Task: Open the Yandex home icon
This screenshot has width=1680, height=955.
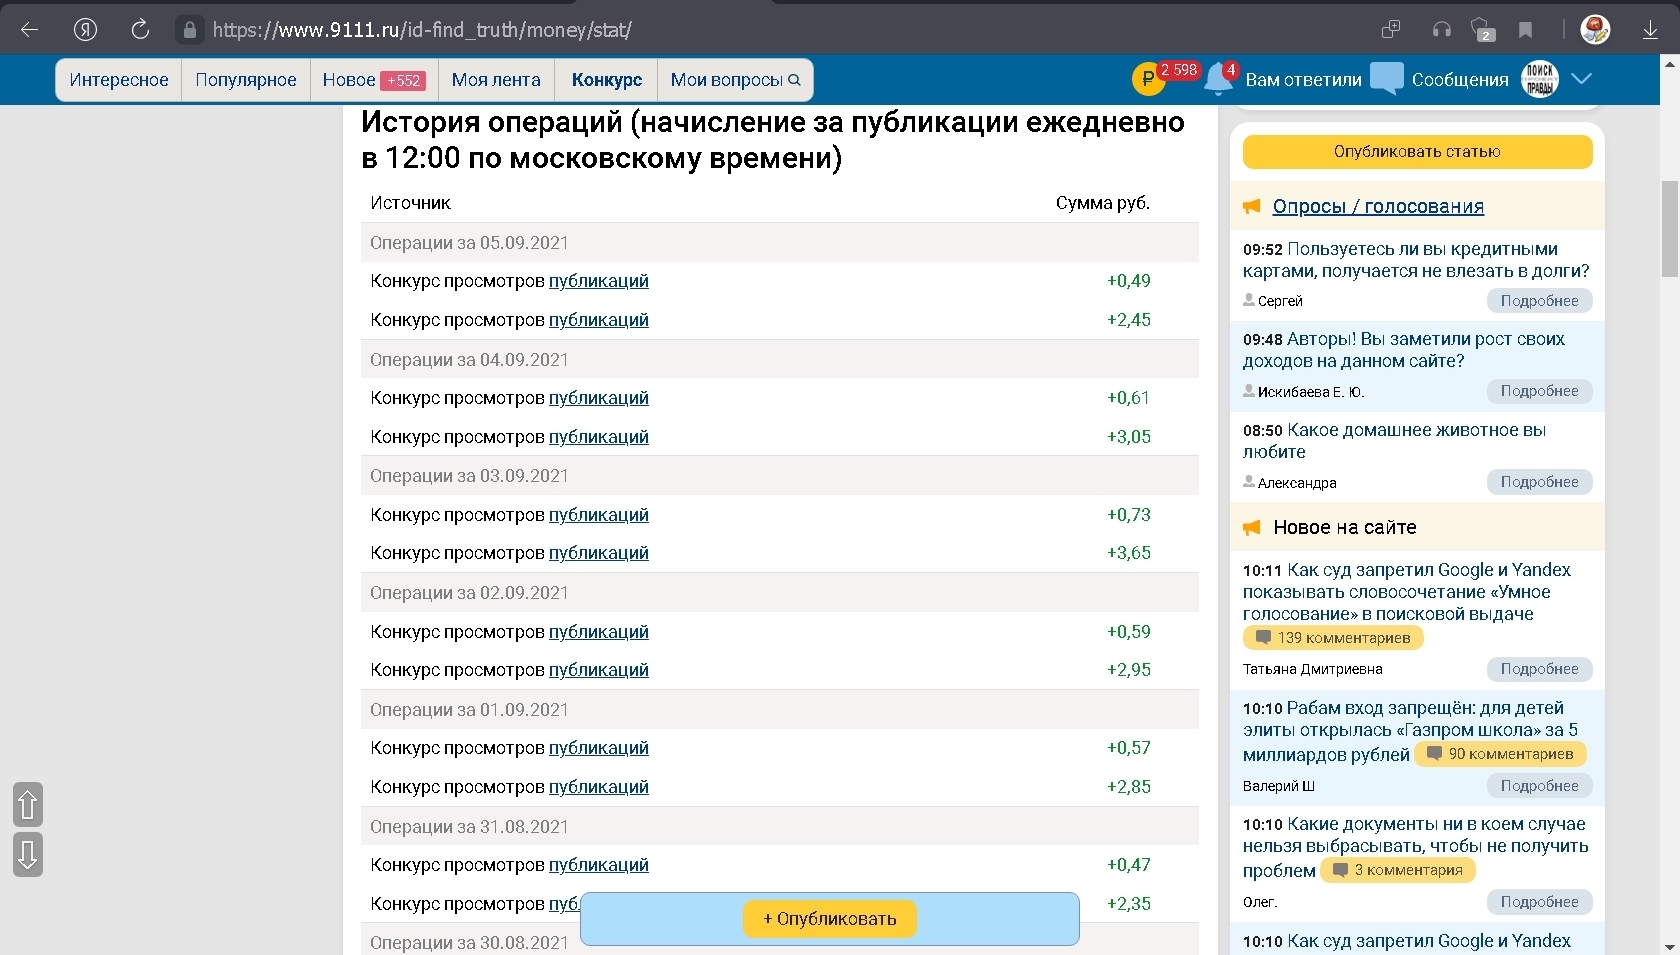Action: click(86, 30)
